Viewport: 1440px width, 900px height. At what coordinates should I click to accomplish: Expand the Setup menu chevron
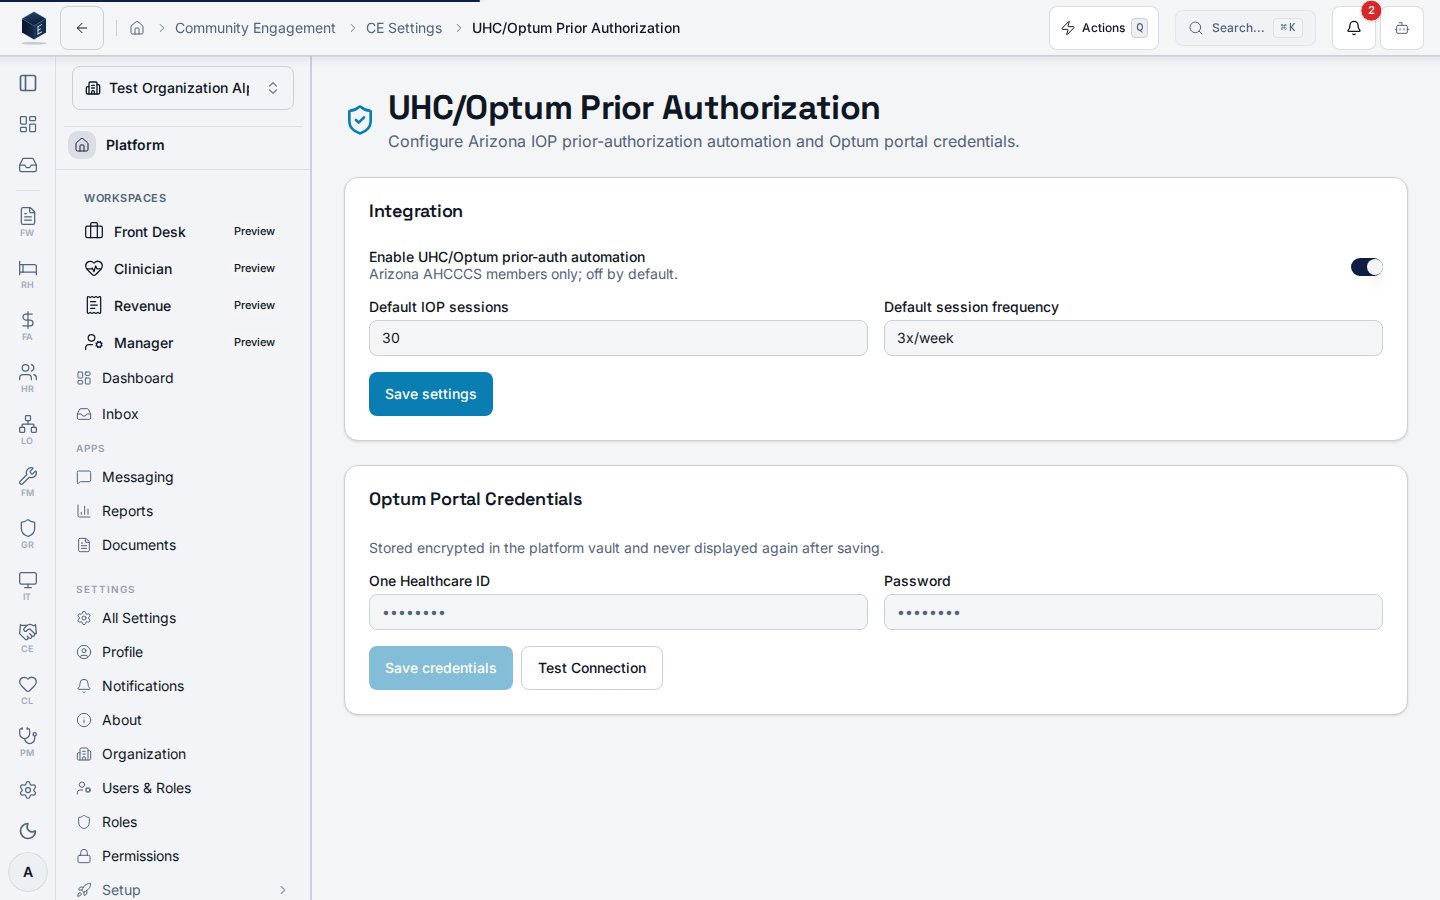tap(283, 890)
